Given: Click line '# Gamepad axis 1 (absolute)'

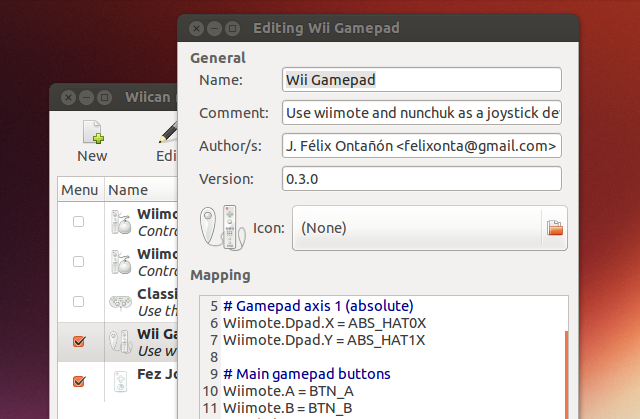Looking at the screenshot, I should point(318,306).
